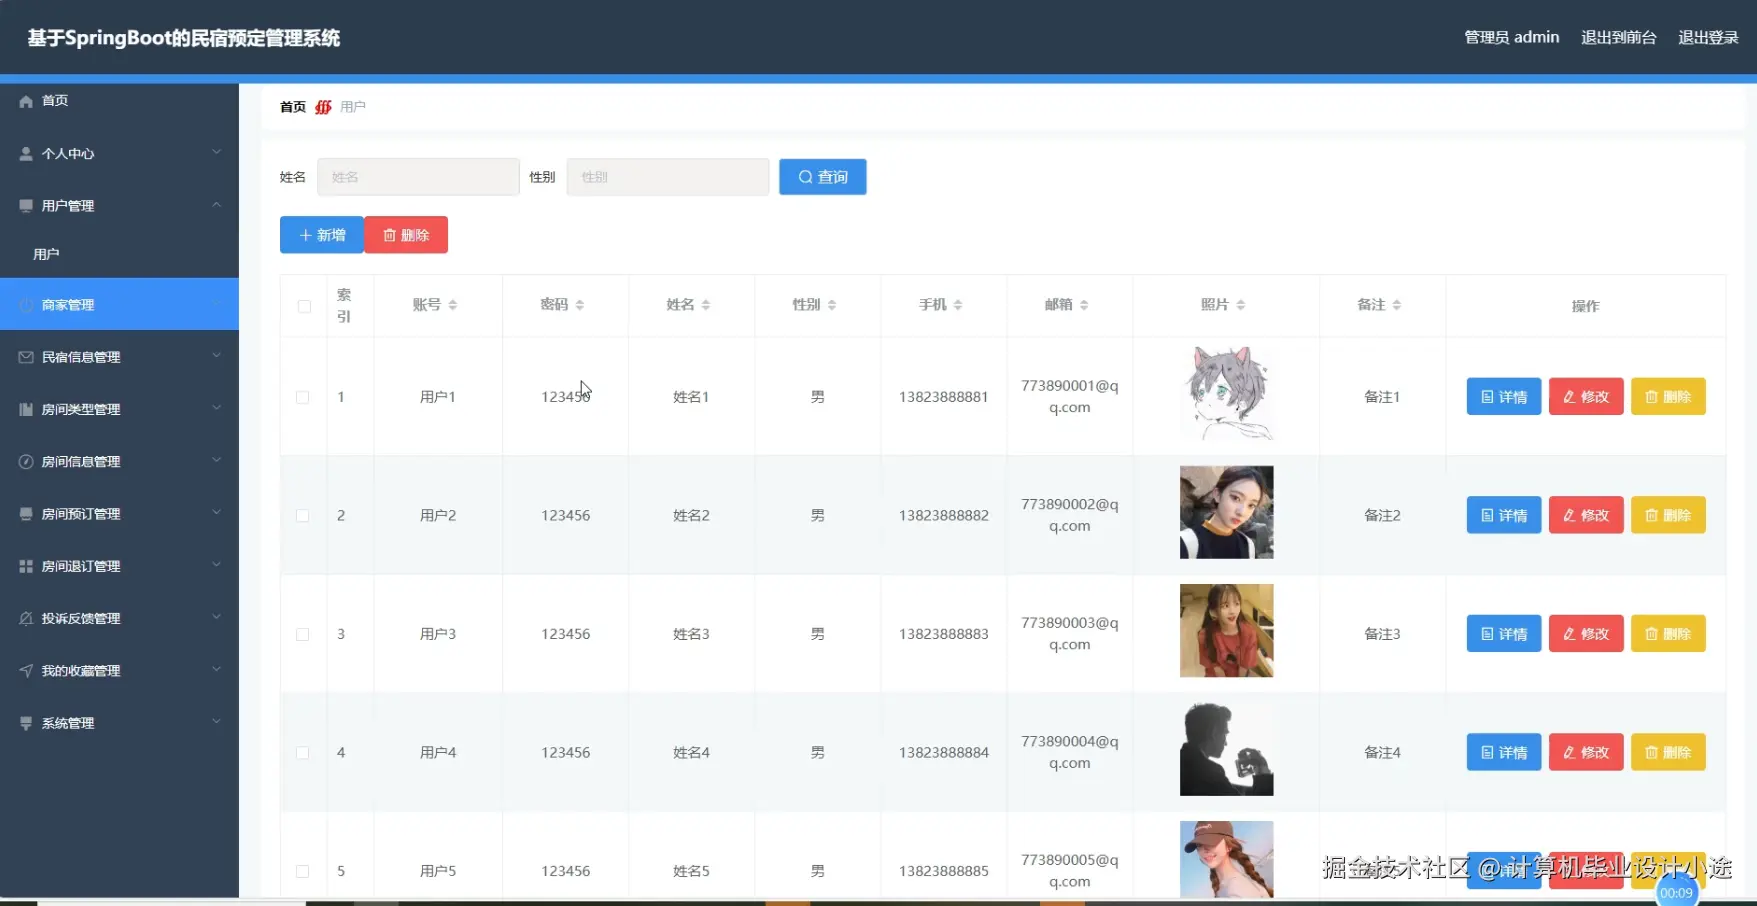Screen dimensions: 1757x906
Task: Toggle the select-all checkbox in table header
Action: [304, 306]
